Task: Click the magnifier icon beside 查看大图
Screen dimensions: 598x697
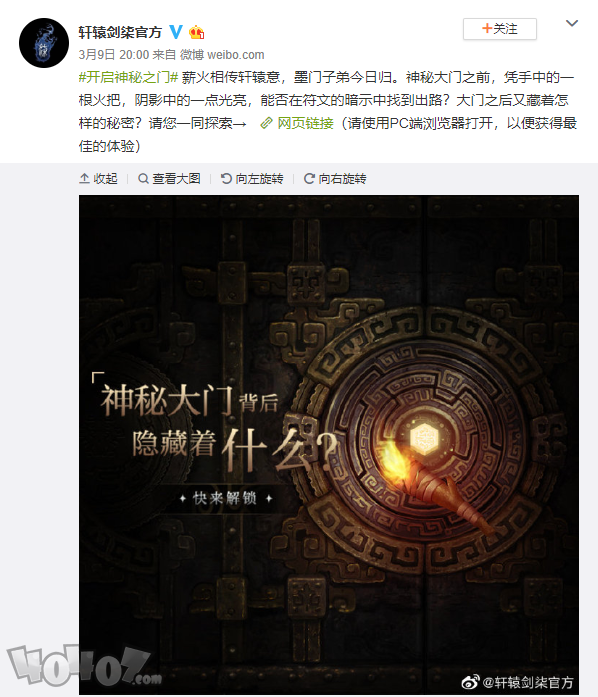Action: [x=143, y=179]
